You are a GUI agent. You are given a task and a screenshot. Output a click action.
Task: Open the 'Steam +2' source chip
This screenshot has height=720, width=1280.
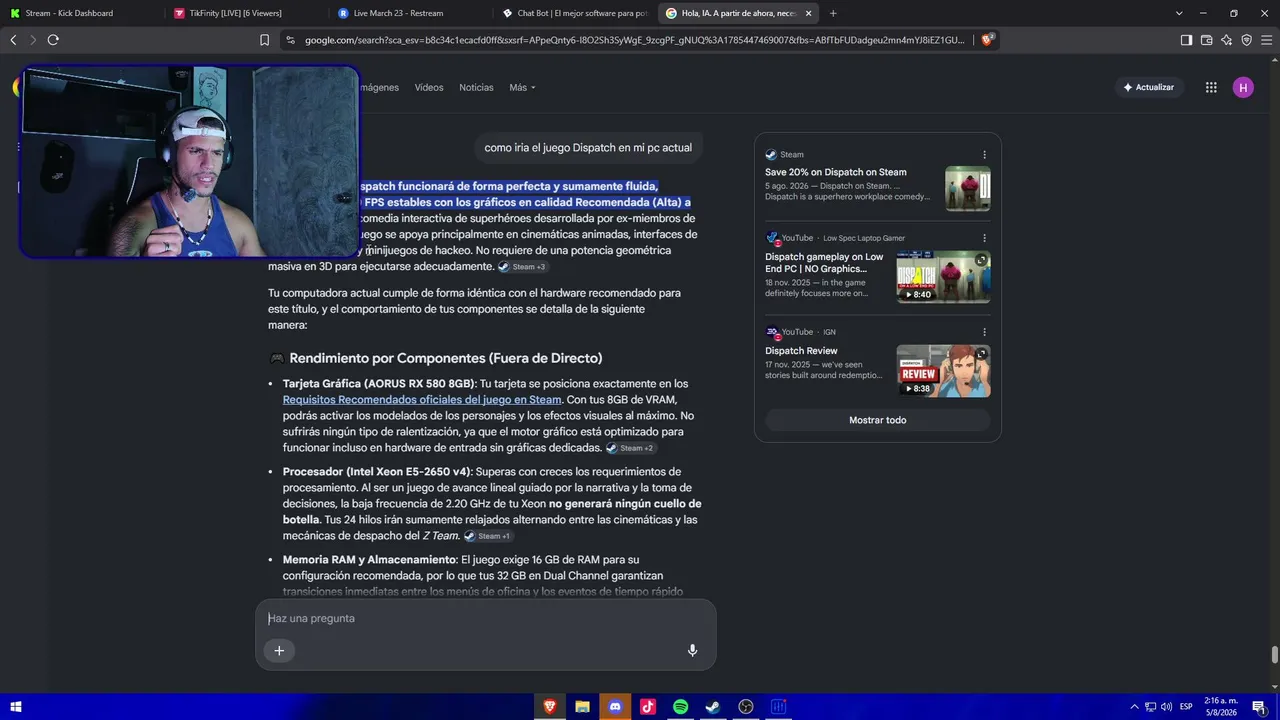coord(631,448)
